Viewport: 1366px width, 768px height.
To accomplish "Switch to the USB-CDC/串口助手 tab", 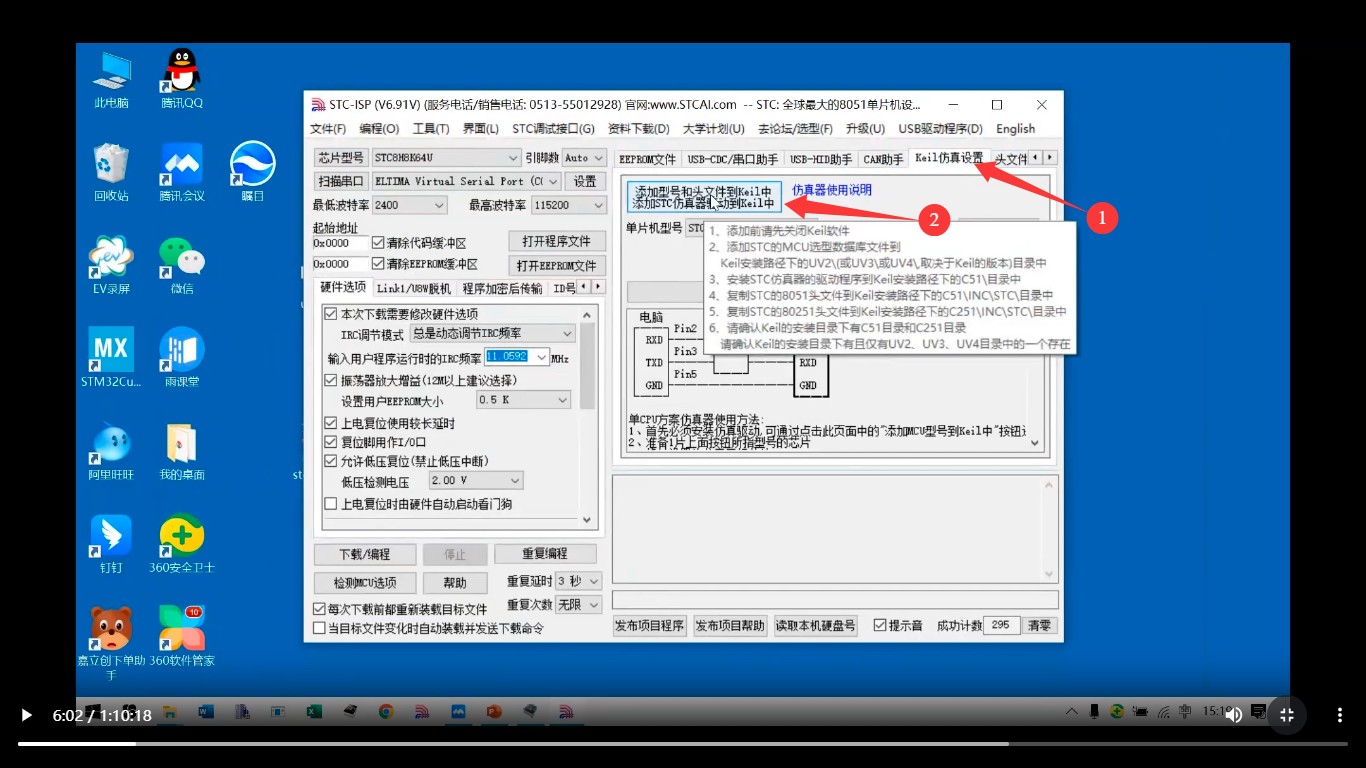I will [733, 159].
